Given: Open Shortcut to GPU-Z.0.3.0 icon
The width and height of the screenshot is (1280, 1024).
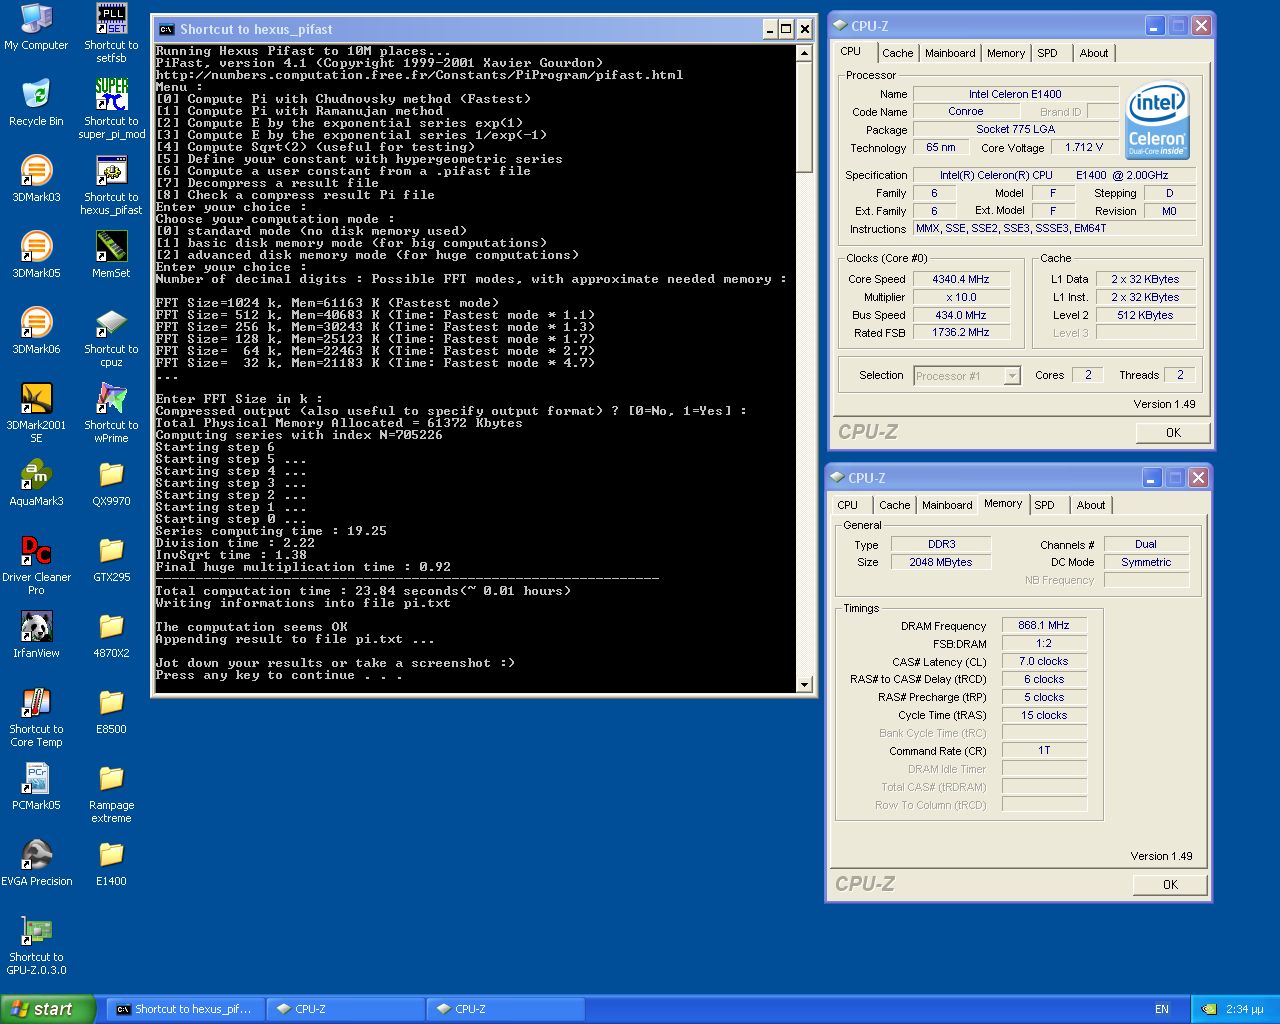Looking at the screenshot, I should 36,946.
